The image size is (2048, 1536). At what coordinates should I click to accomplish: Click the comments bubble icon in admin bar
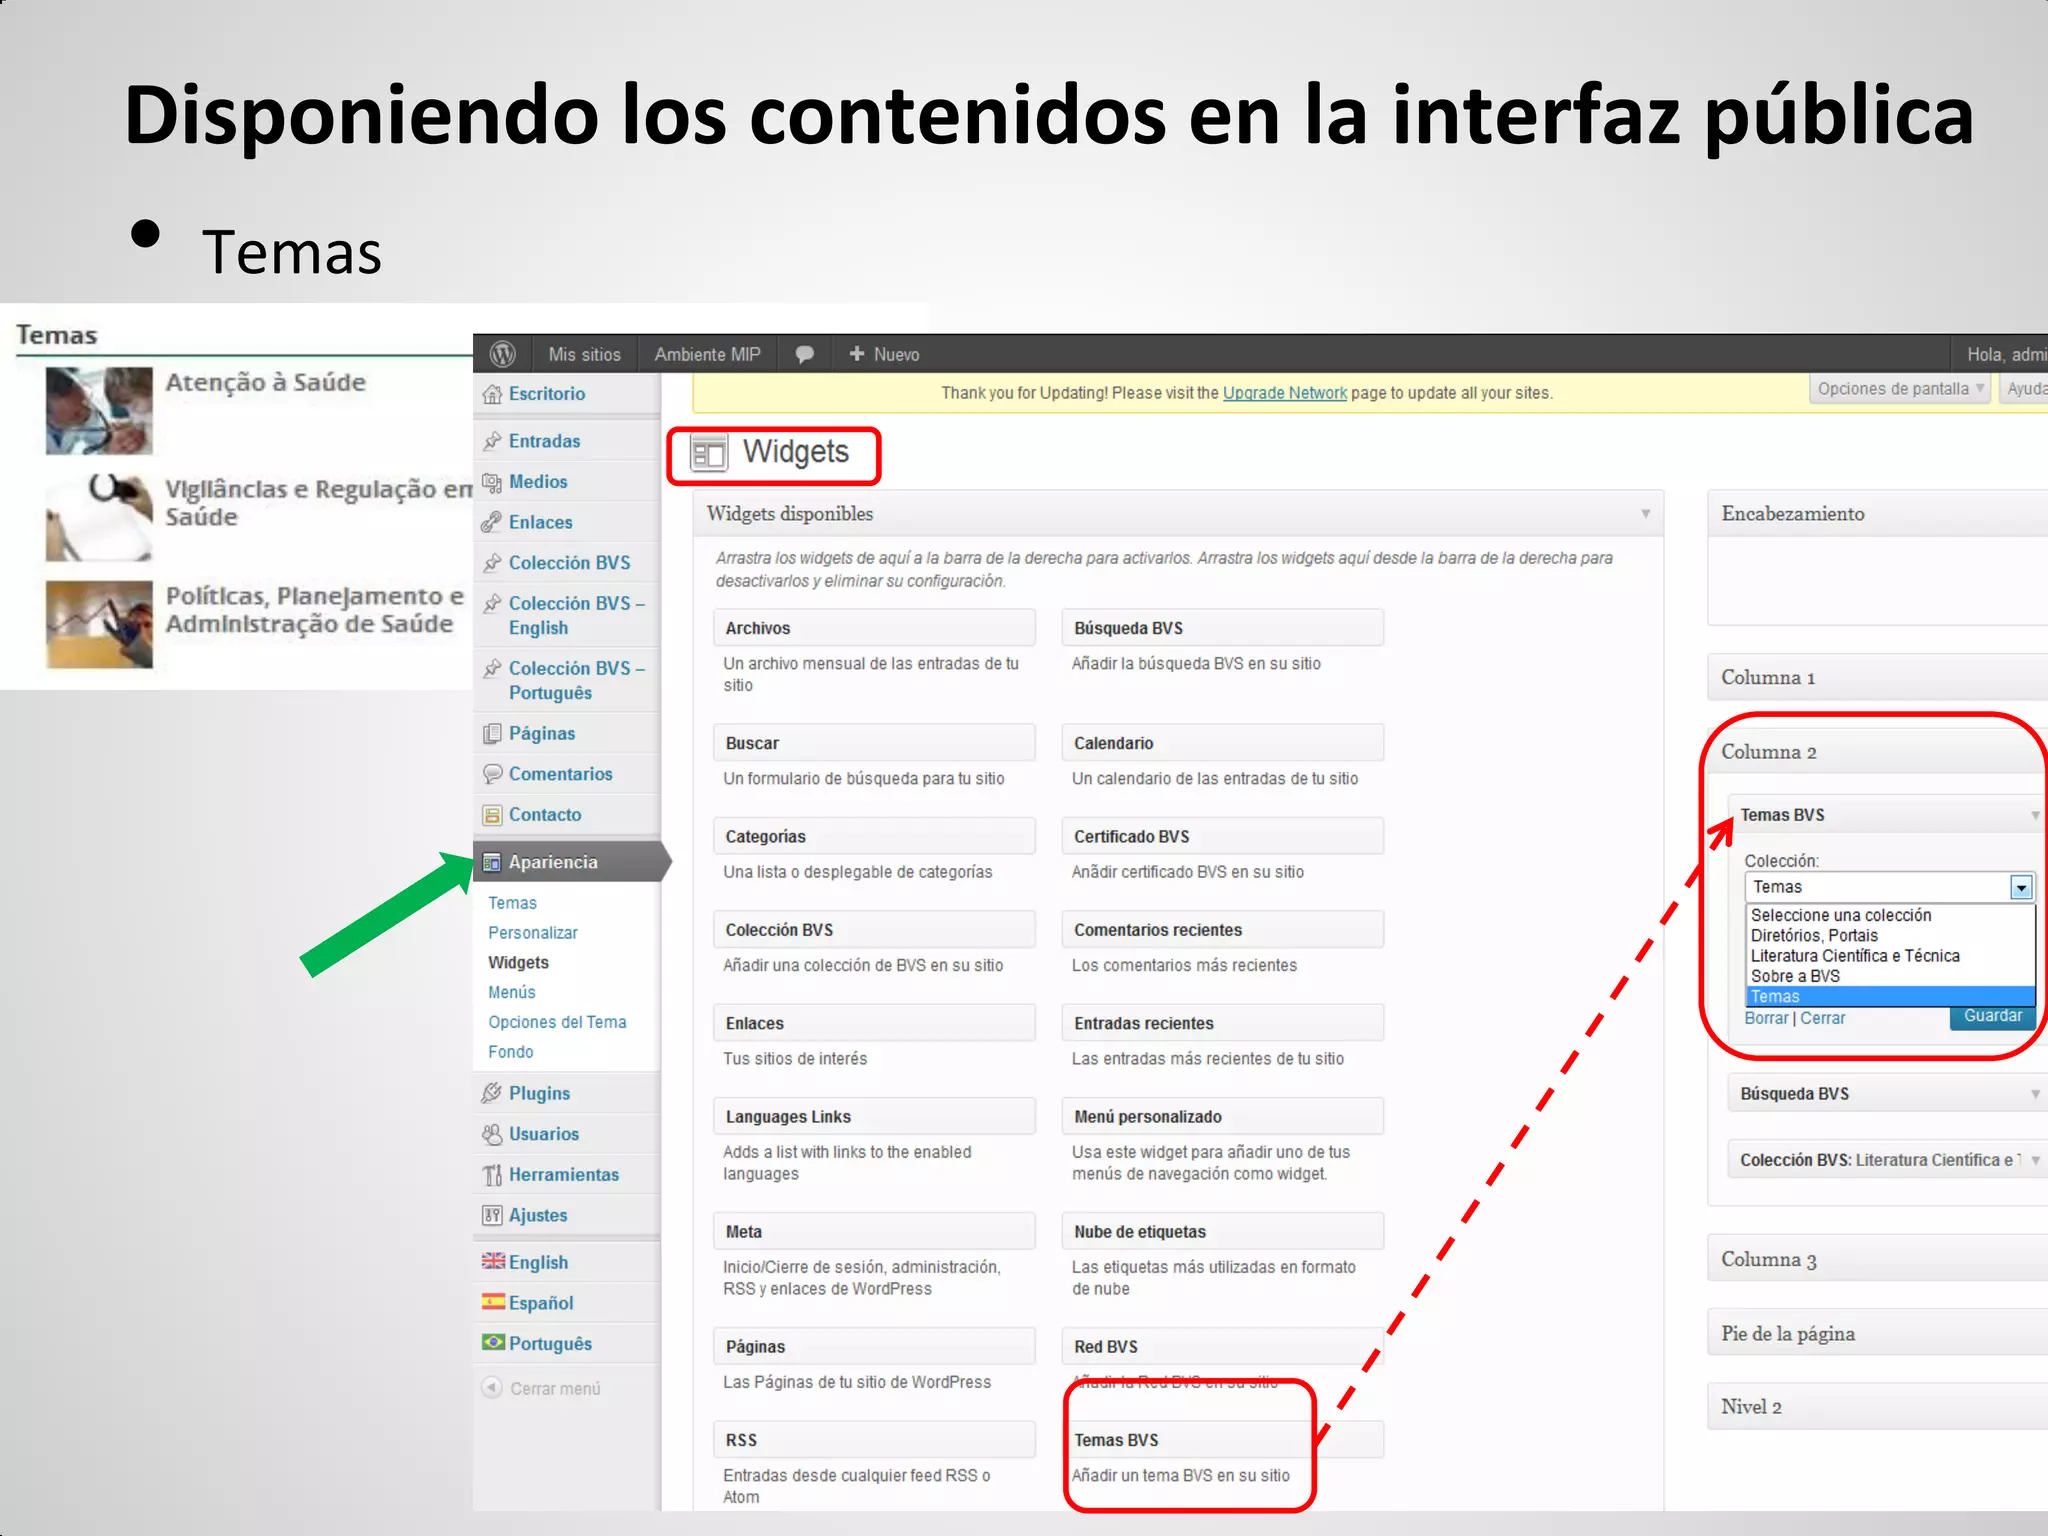[x=804, y=354]
